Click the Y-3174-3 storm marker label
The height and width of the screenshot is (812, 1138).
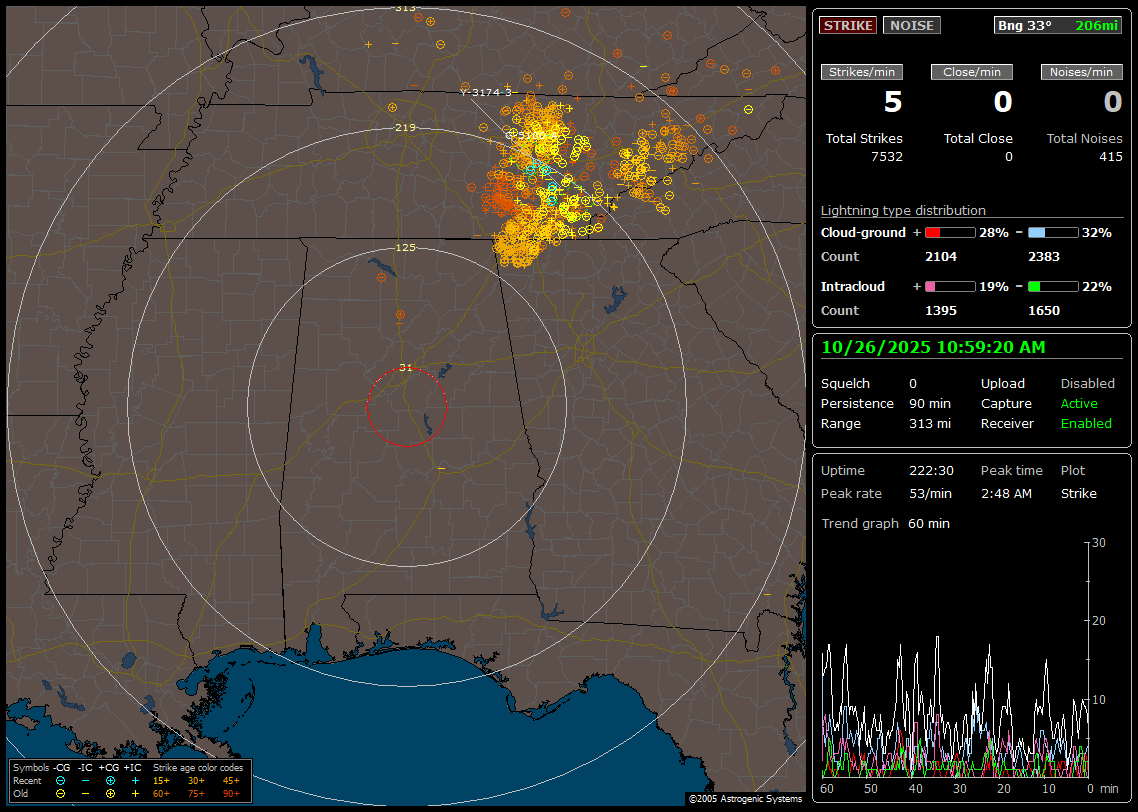coord(486,92)
